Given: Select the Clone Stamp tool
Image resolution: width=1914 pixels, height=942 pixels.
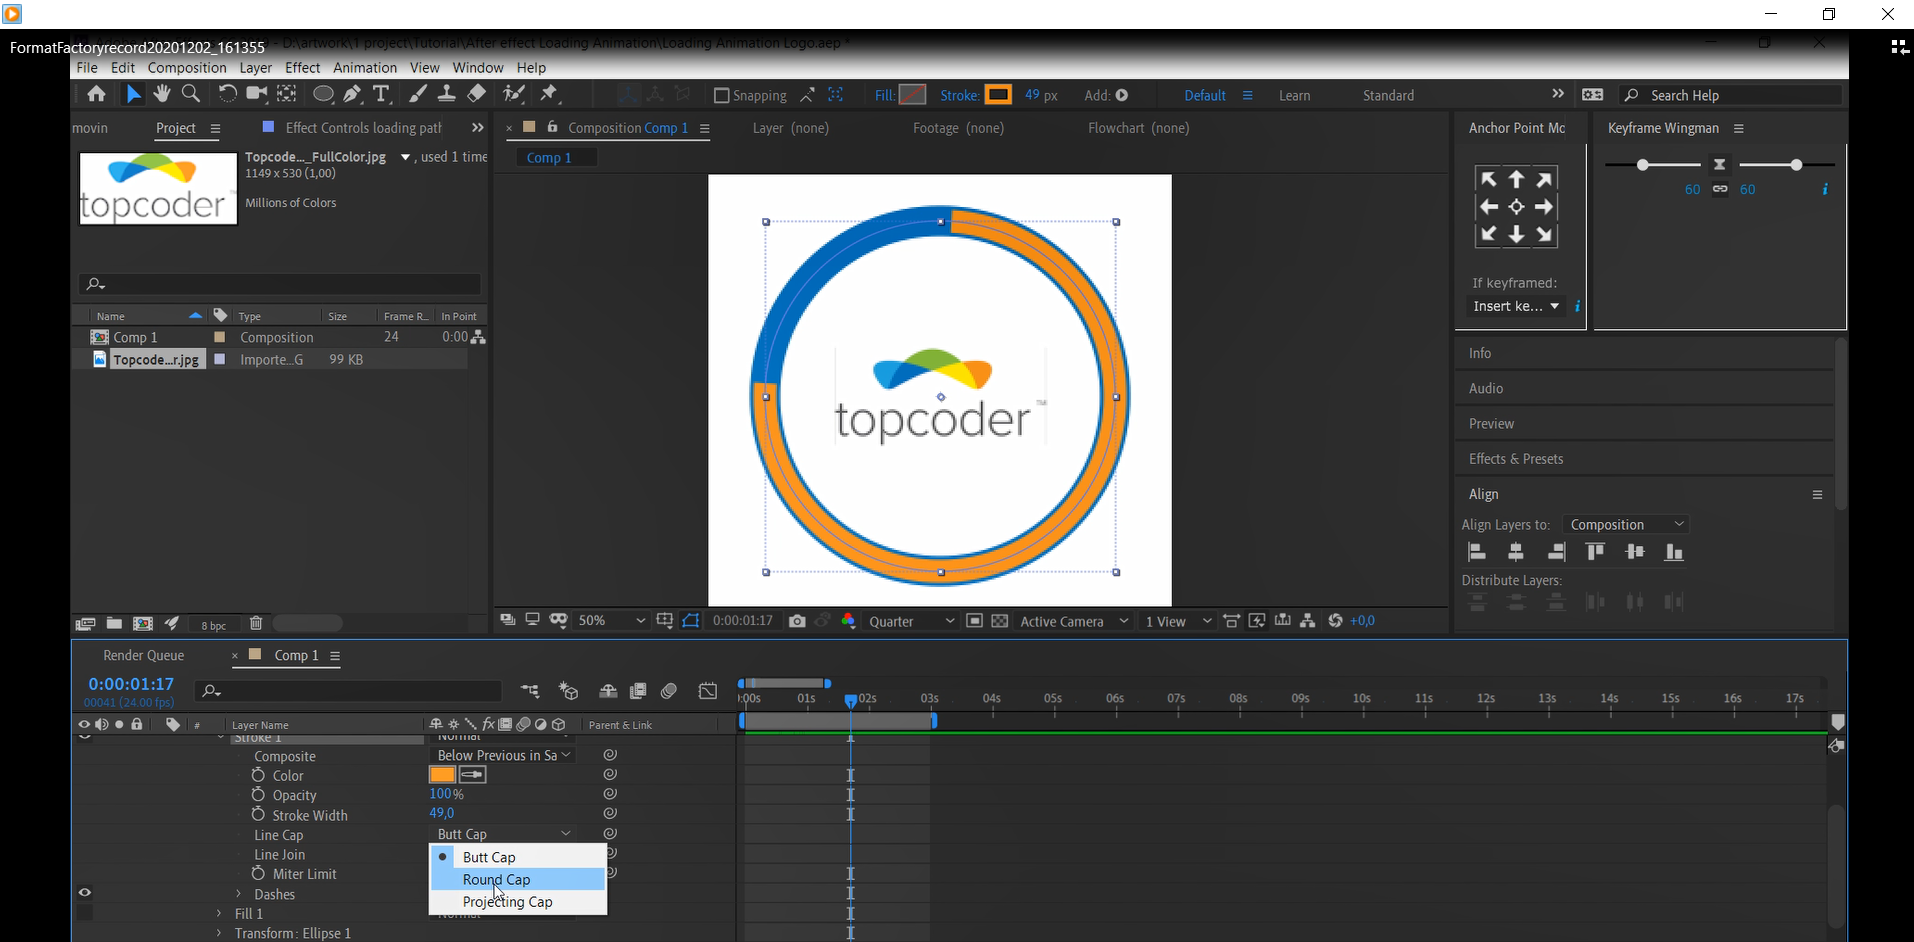Looking at the screenshot, I should 447,94.
